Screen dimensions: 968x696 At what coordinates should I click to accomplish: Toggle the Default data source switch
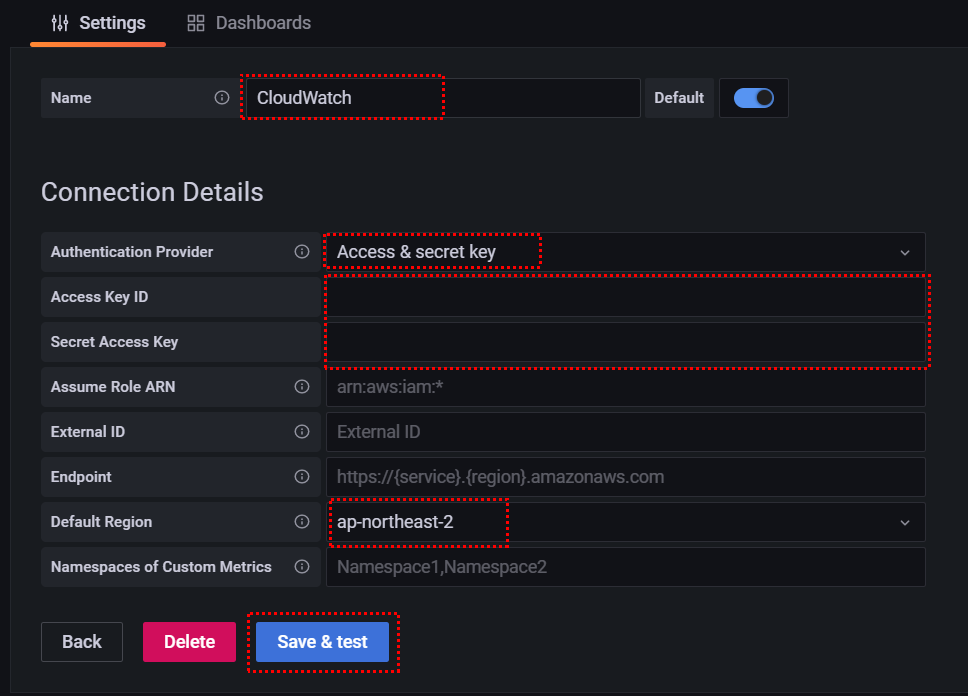coord(754,98)
